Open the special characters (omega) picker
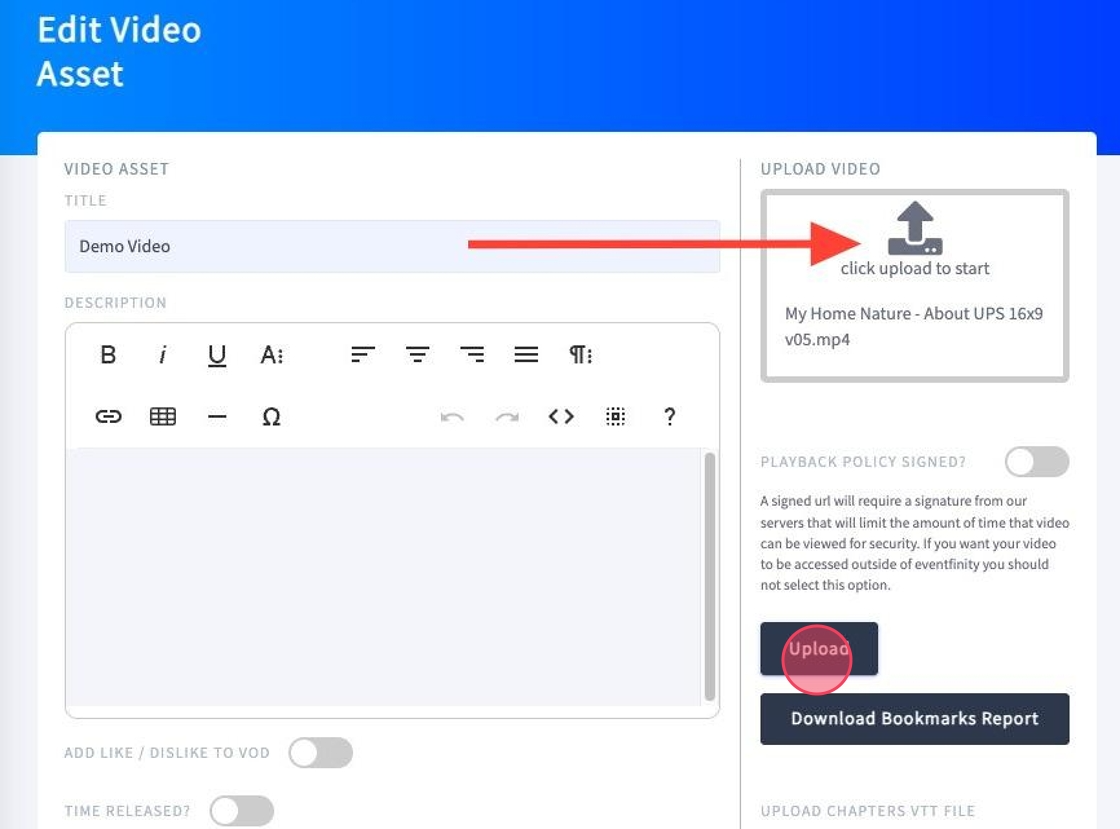Image resolution: width=1120 pixels, height=829 pixels. pyautogui.click(x=271, y=416)
